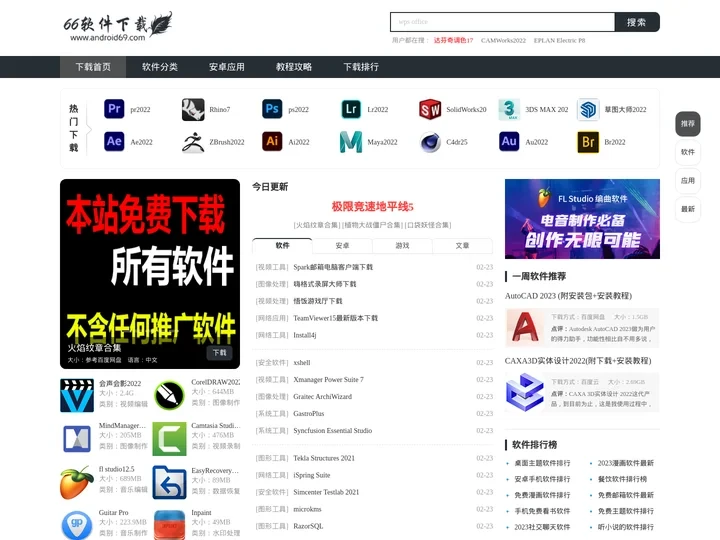Viewport: 720px width, 540px height.
Task: Select the ZBrush2022 icon
Action: (193, 142)
